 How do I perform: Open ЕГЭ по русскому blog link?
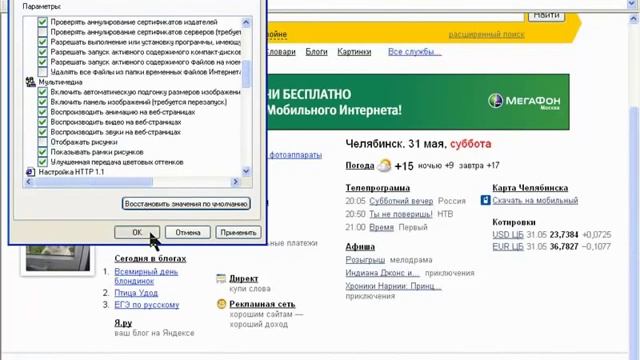[147, 304]
